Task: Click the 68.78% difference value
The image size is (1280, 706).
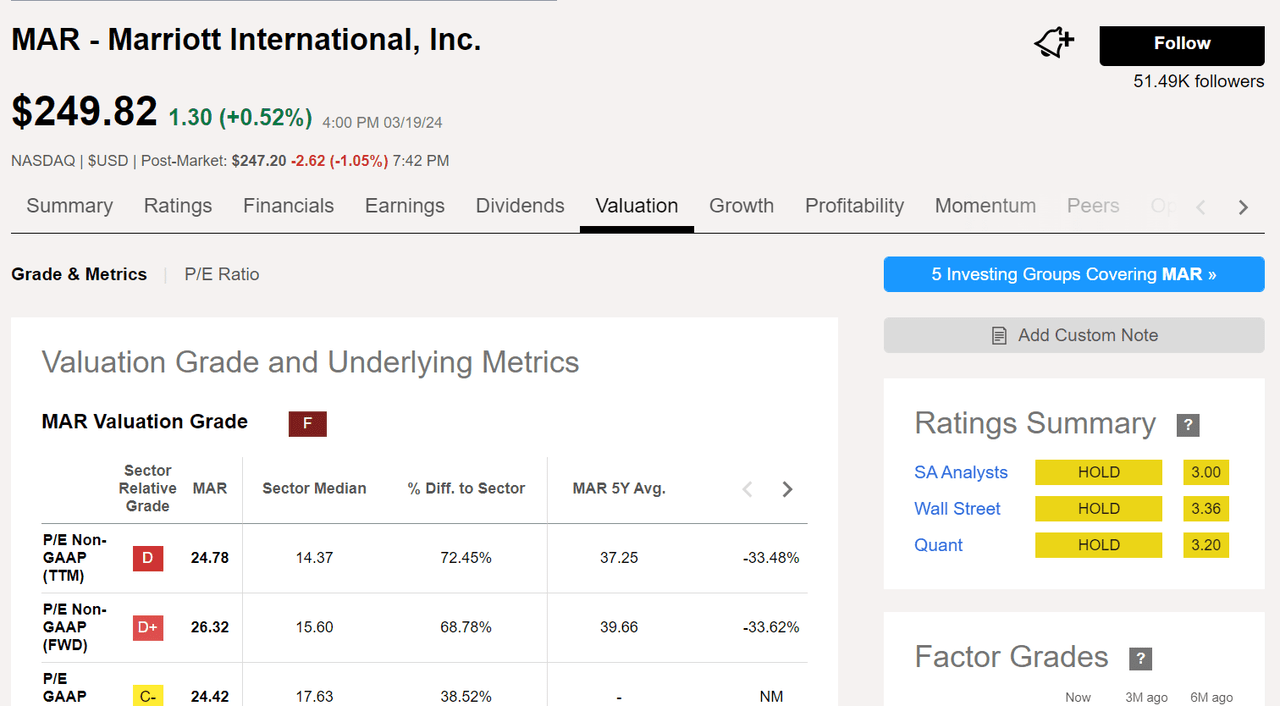Action: point(466,627)
